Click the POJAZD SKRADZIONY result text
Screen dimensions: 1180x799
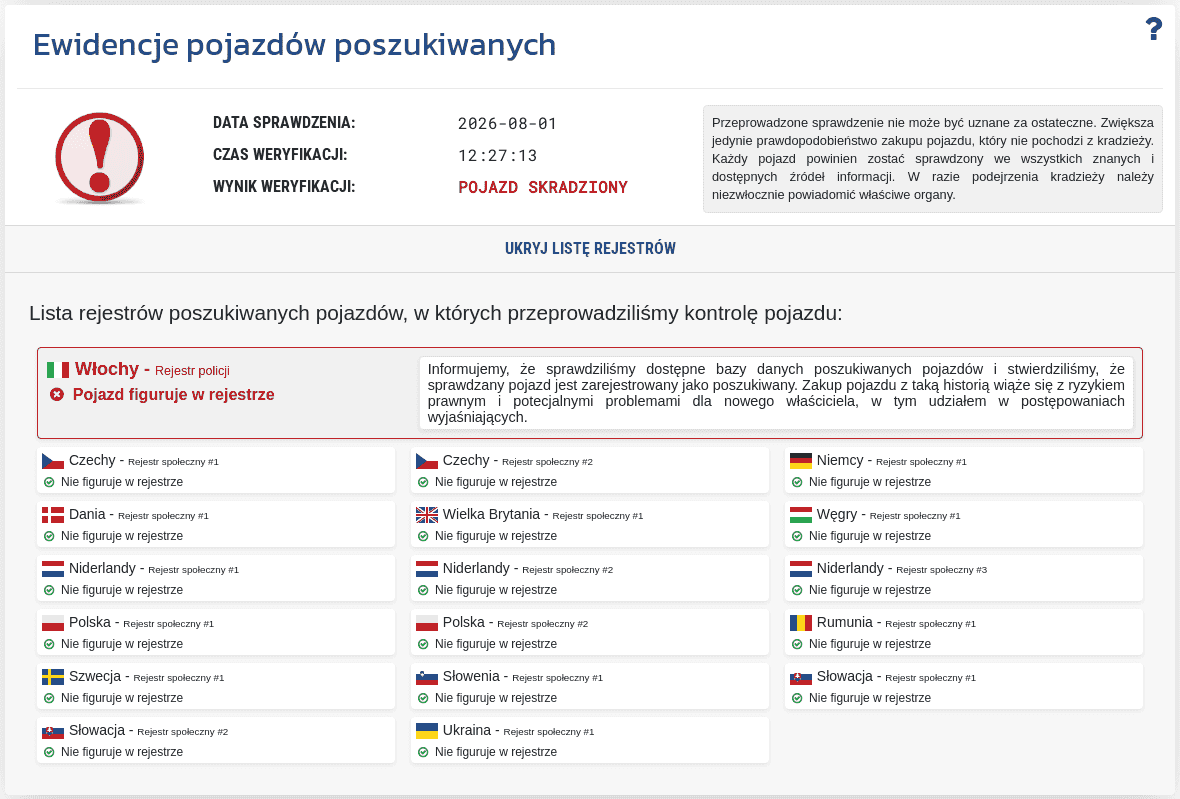[543, 187]
